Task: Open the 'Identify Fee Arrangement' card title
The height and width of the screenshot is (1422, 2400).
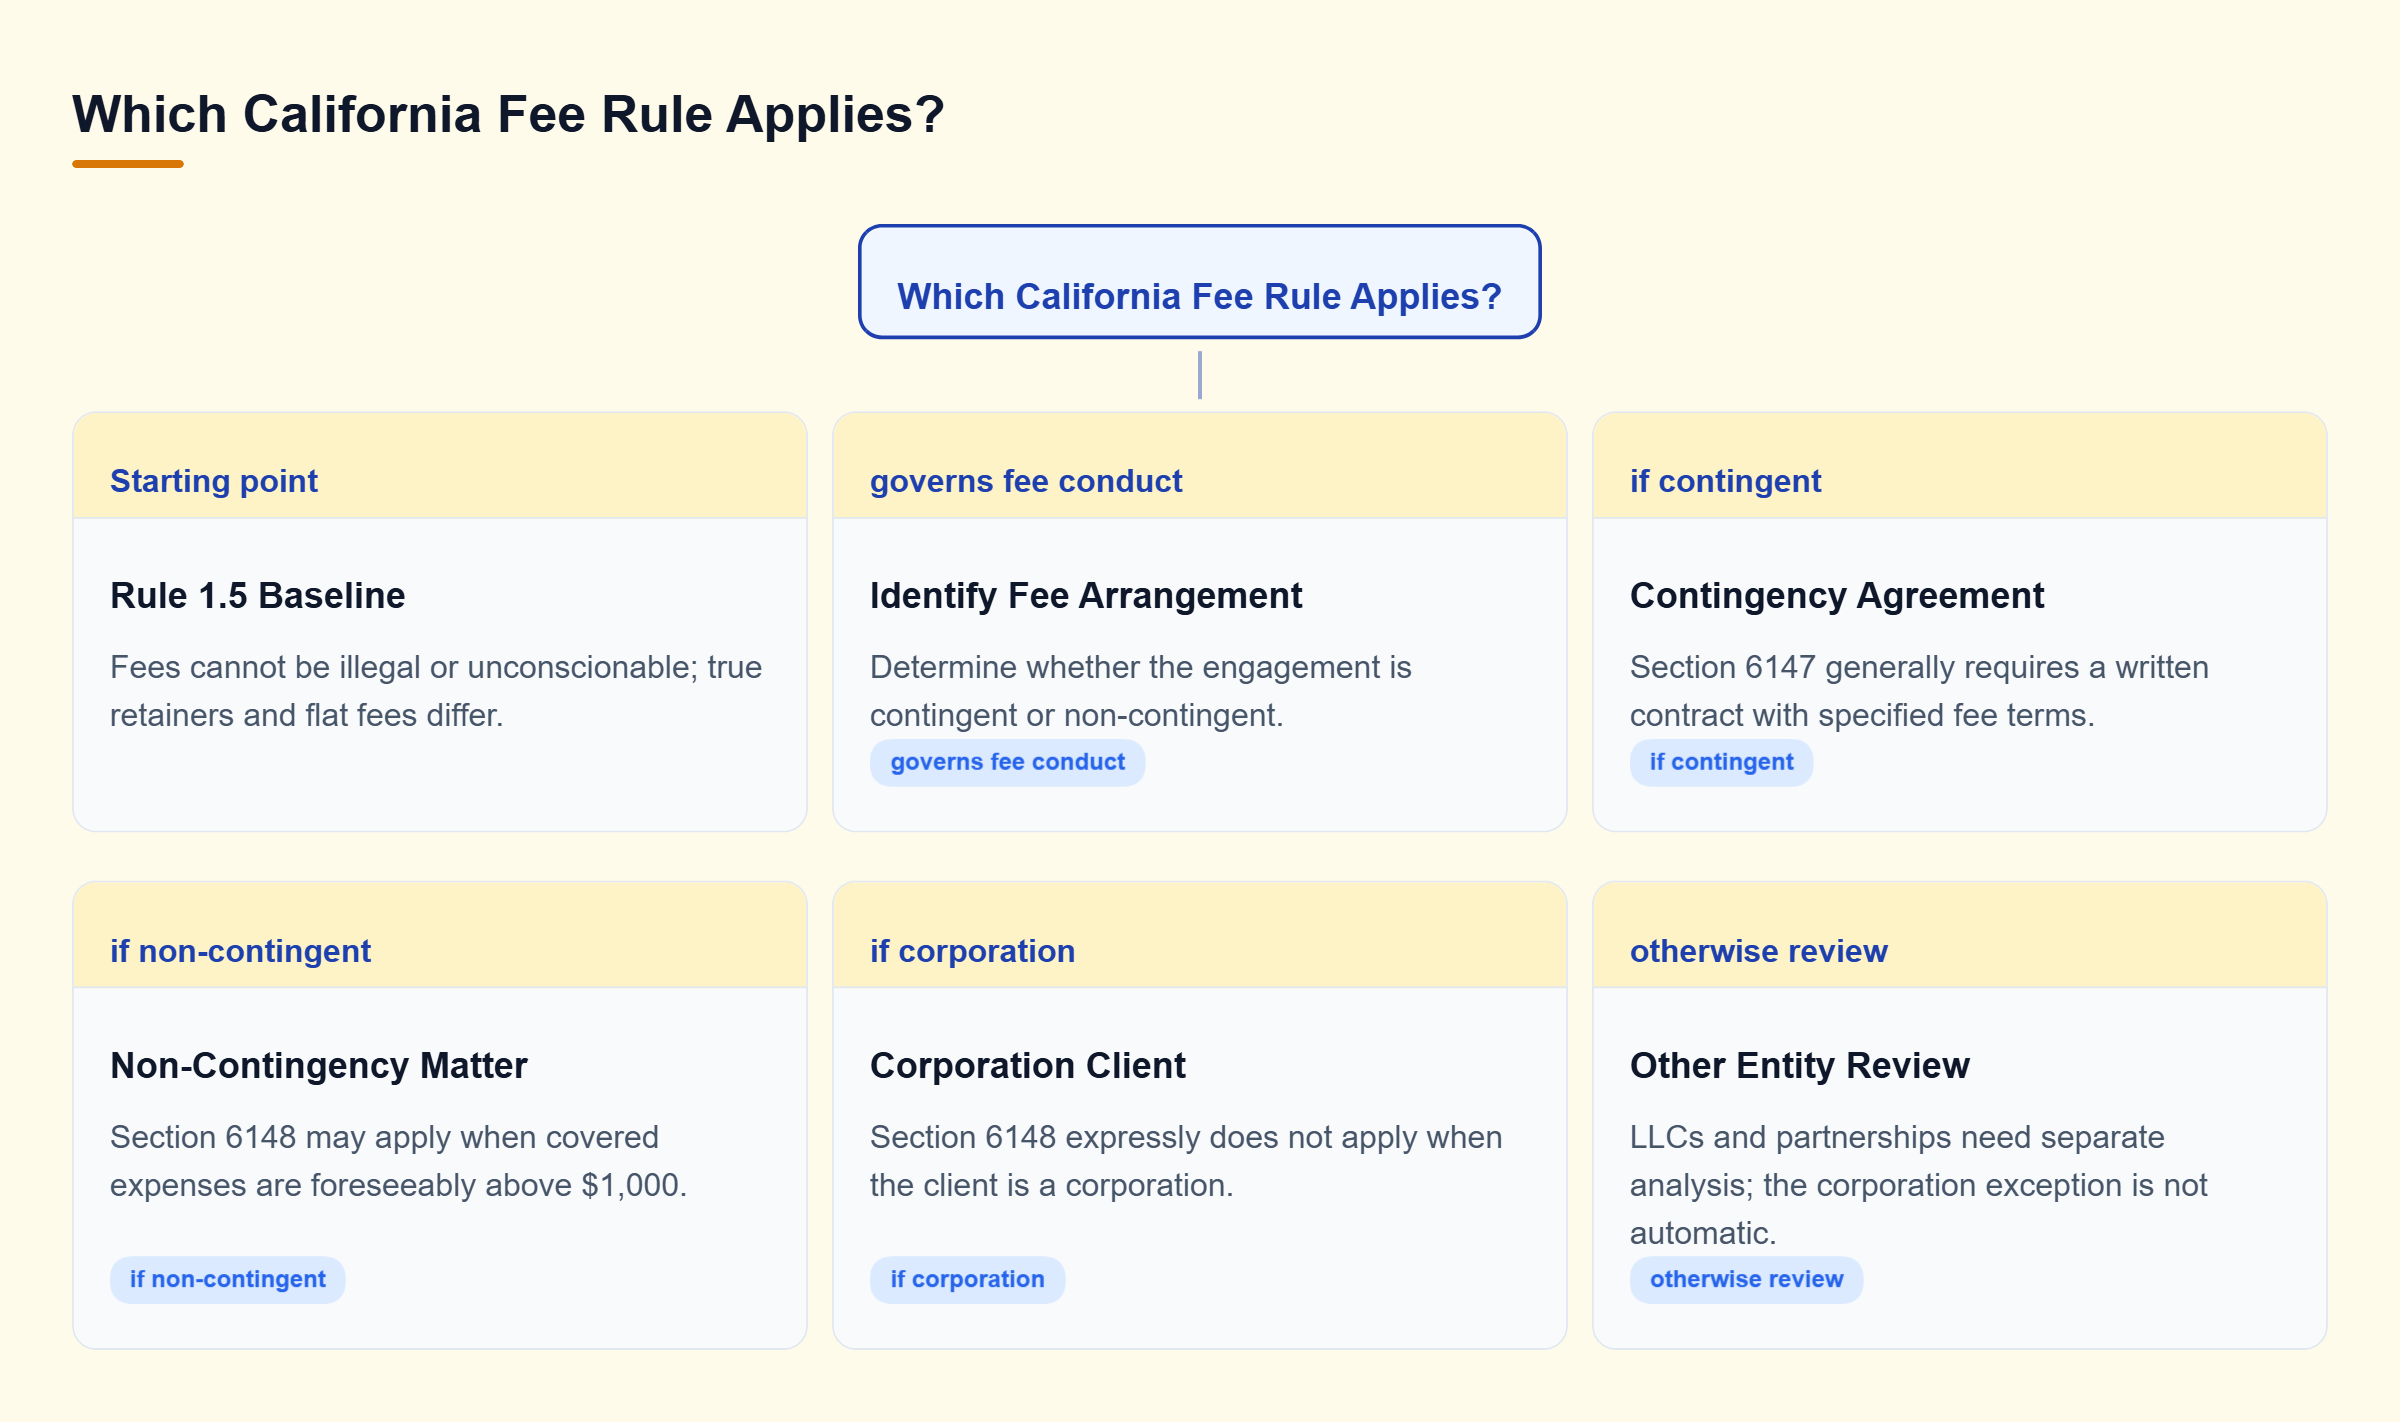Action: pos(1086,595)
